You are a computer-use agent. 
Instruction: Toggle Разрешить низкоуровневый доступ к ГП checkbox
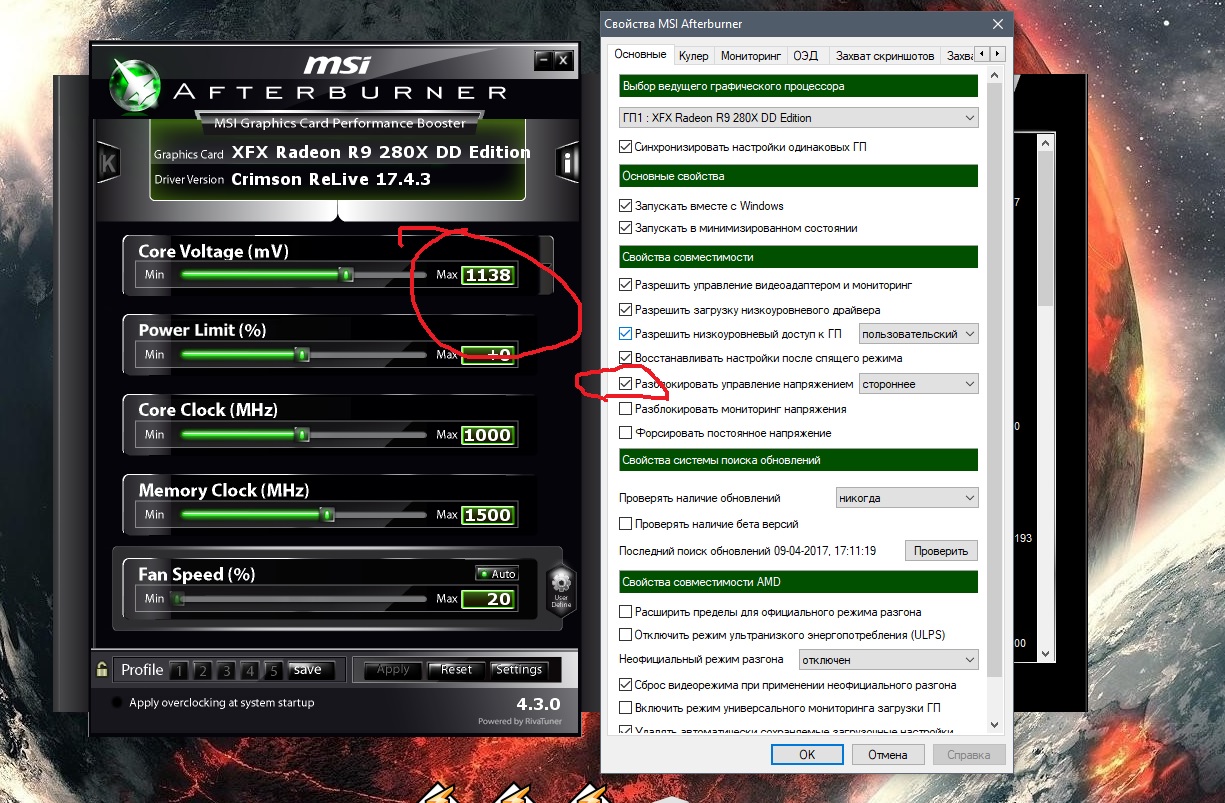tap(626, 334)
